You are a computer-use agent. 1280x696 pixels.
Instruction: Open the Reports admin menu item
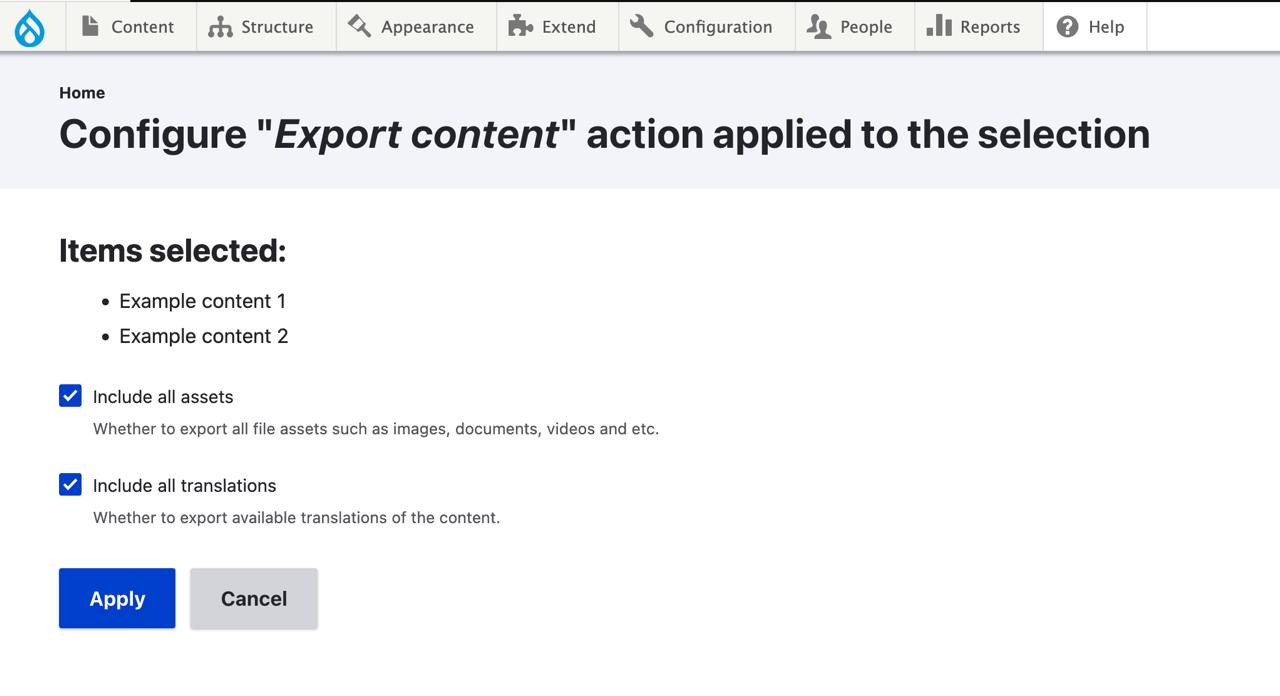977,27
